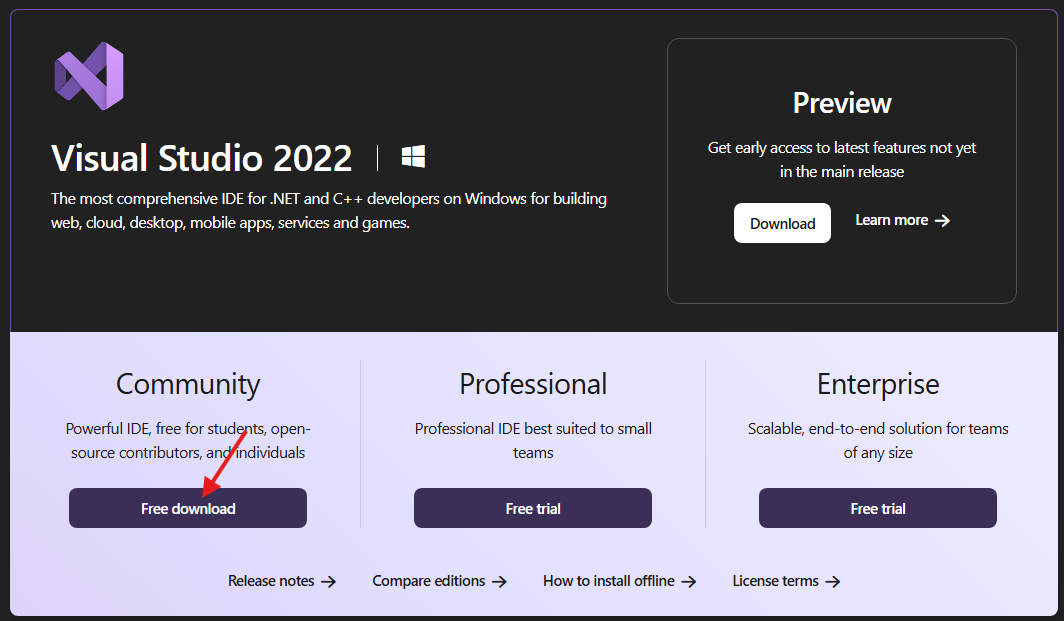This screenshot has width=1064, height=621.
Task: Click the Preview card heading
Action: tap(841, 103)
